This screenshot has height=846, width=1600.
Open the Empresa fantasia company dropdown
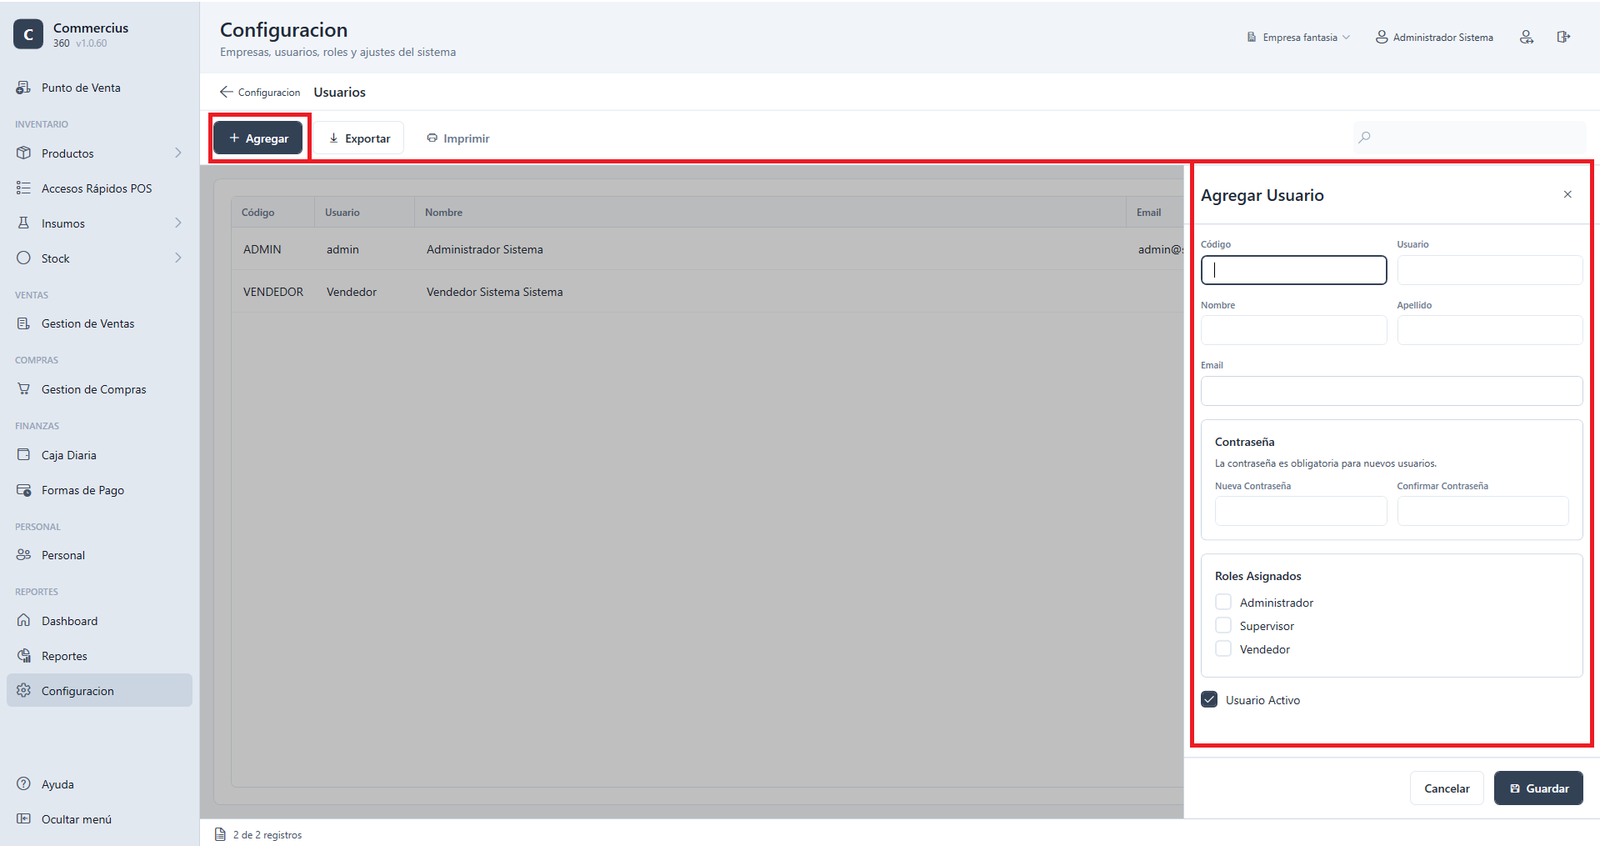[x=1299, y=37]
